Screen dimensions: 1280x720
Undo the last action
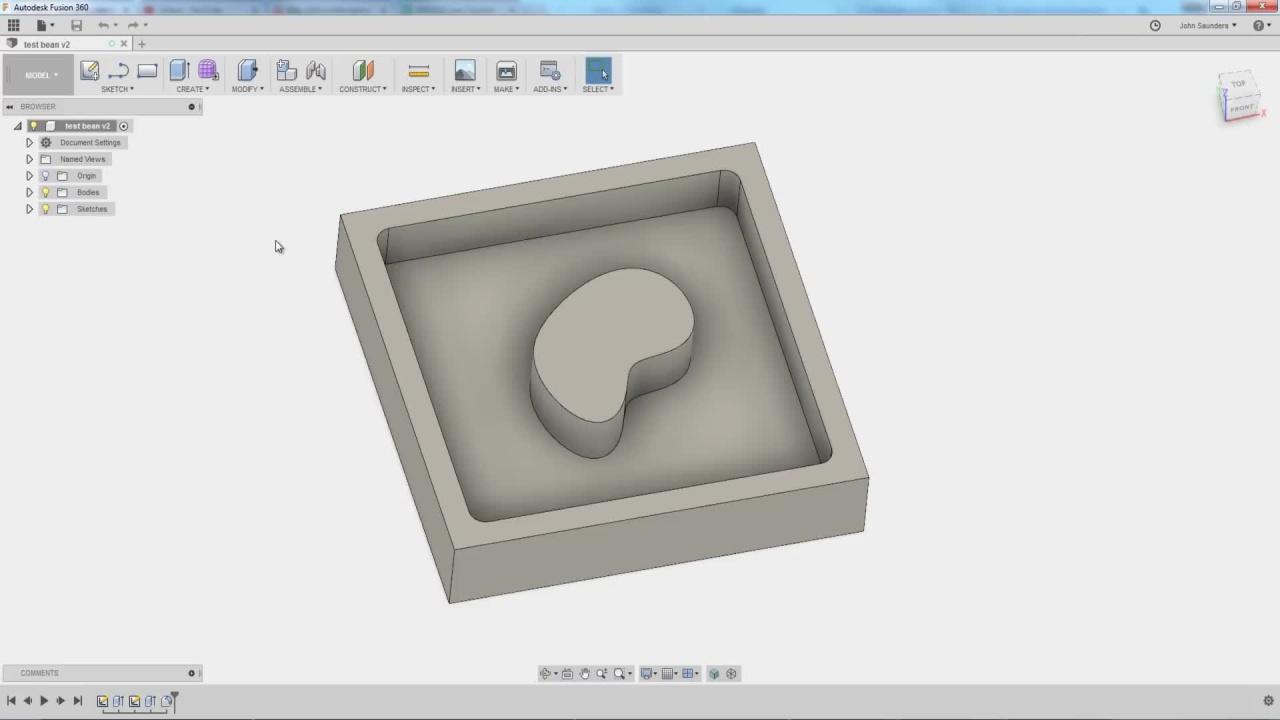point(103,25)
